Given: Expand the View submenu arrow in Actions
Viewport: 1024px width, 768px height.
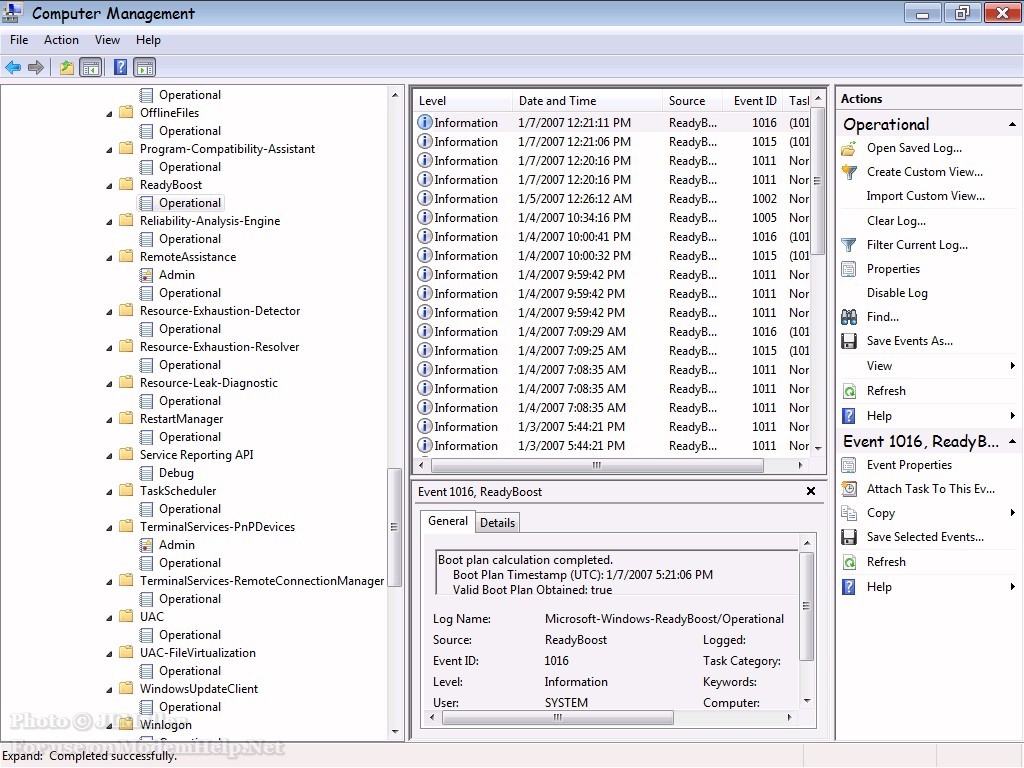Looking at the screenshot, I should coord(1012,366).
